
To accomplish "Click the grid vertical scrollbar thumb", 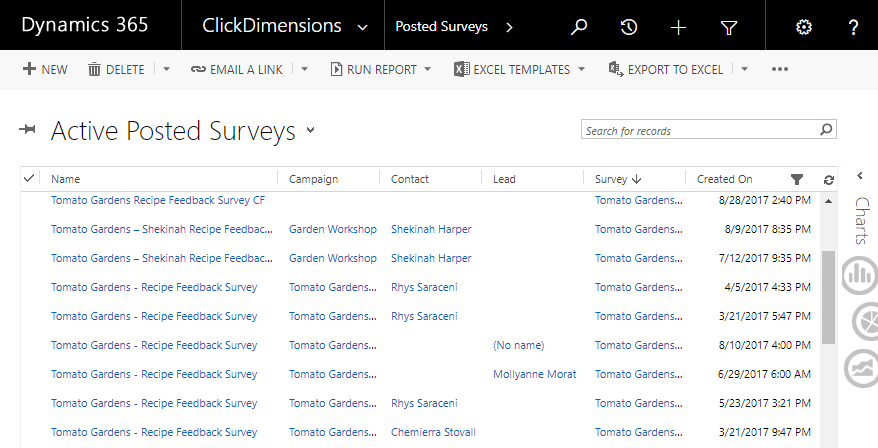I will [x=829, y=297].
